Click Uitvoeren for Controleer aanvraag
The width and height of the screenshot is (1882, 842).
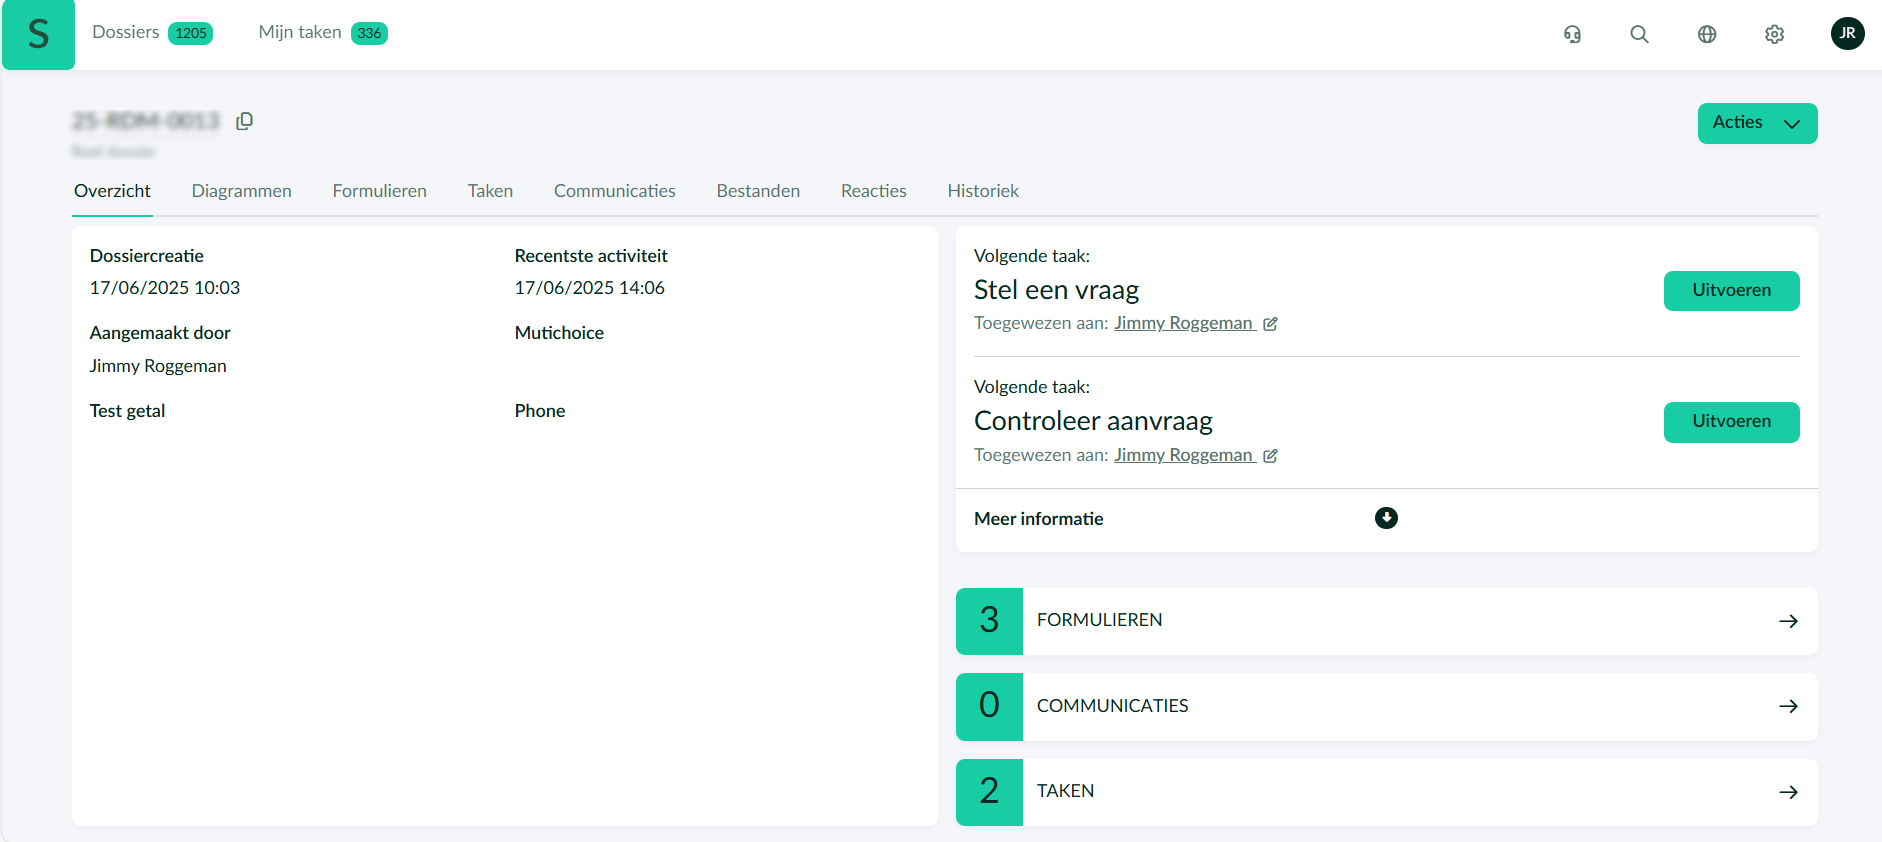coord(1731,422)
